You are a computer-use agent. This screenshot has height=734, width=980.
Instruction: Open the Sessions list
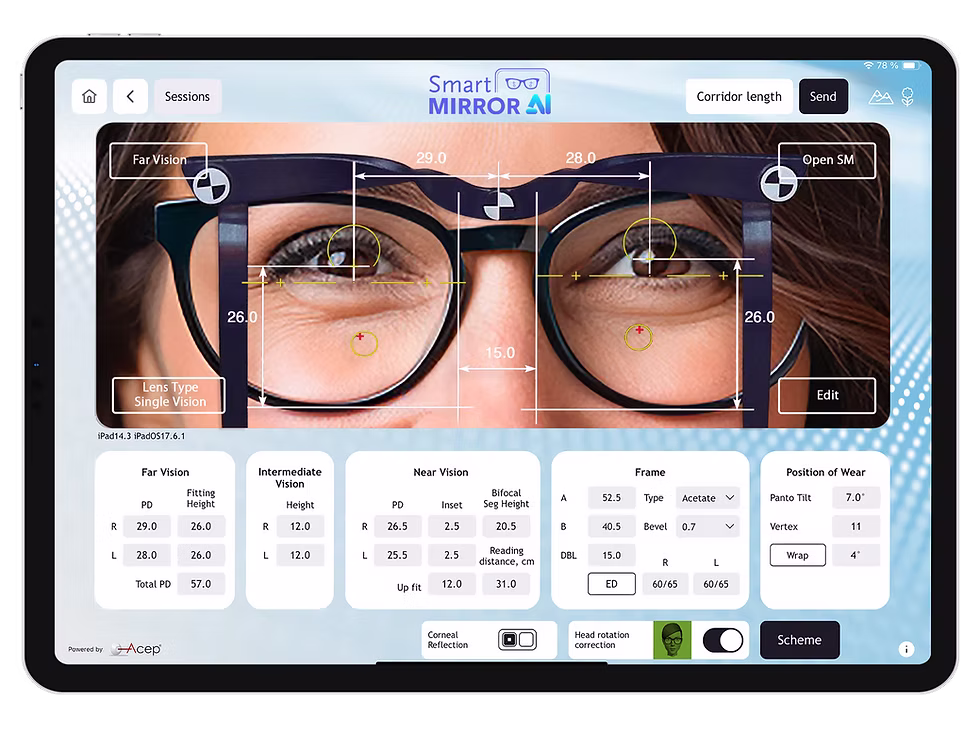(x=188, y=96)
